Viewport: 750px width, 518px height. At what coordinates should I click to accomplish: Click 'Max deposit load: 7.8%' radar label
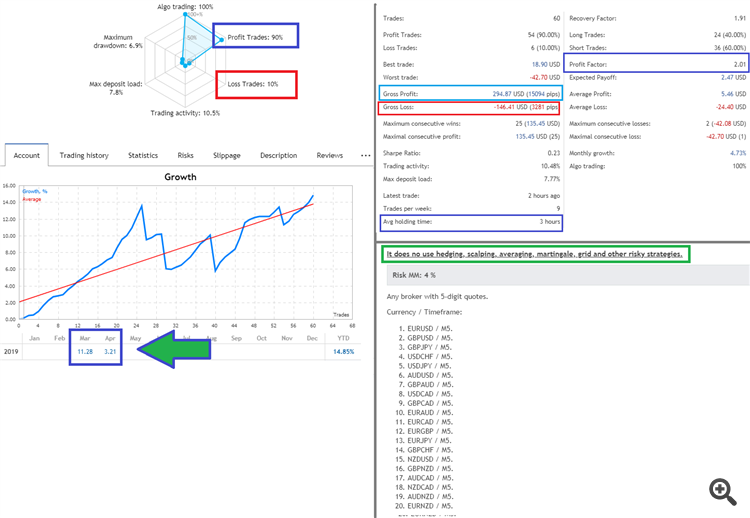tap(116, 88)
